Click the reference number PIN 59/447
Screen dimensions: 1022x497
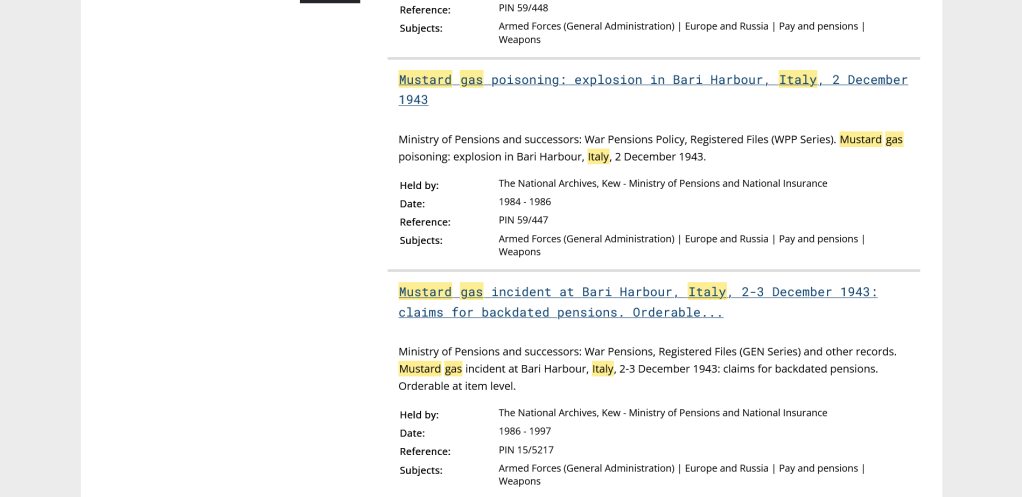523,220
